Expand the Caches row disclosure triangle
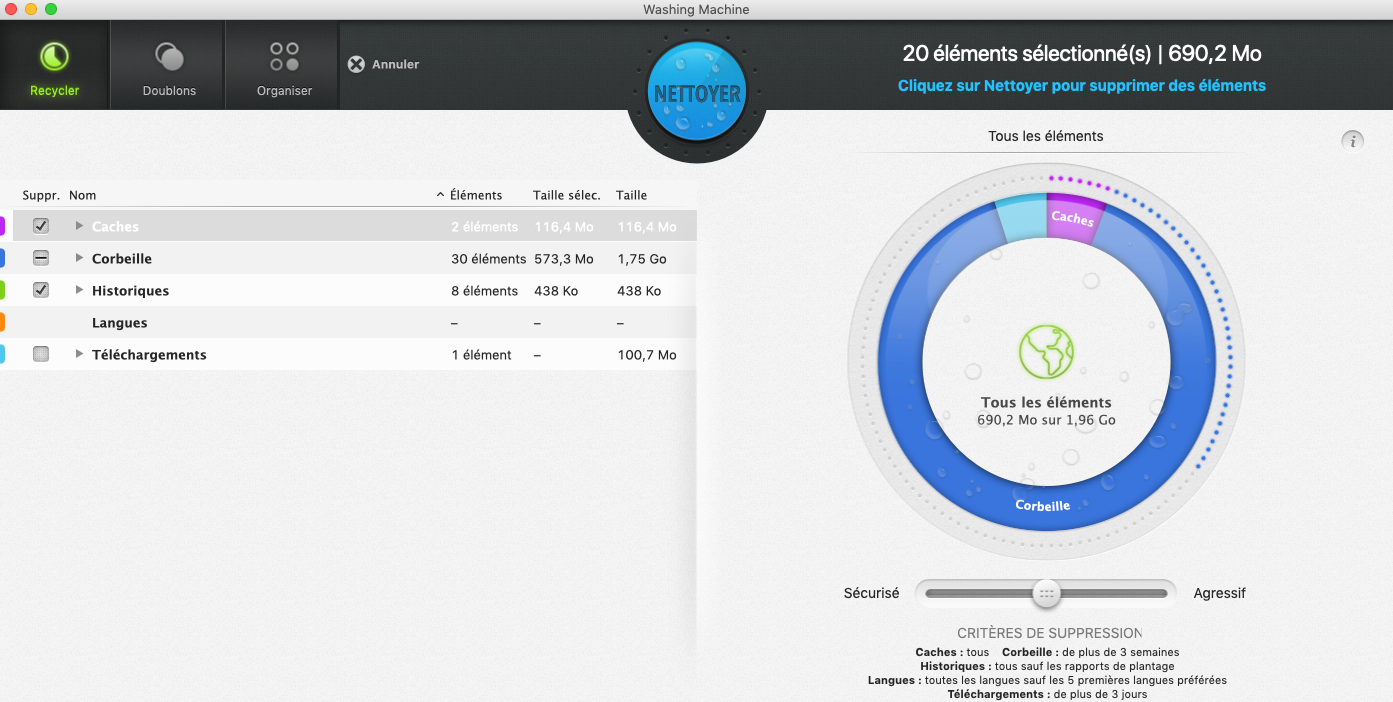1393x702 pixels. (x=80, y=226)
